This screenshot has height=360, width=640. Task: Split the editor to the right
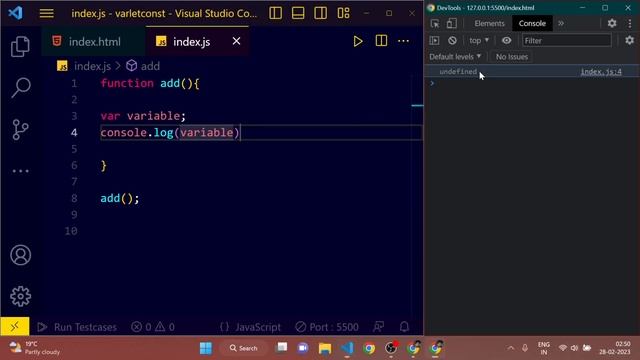[x=381, y=41]
